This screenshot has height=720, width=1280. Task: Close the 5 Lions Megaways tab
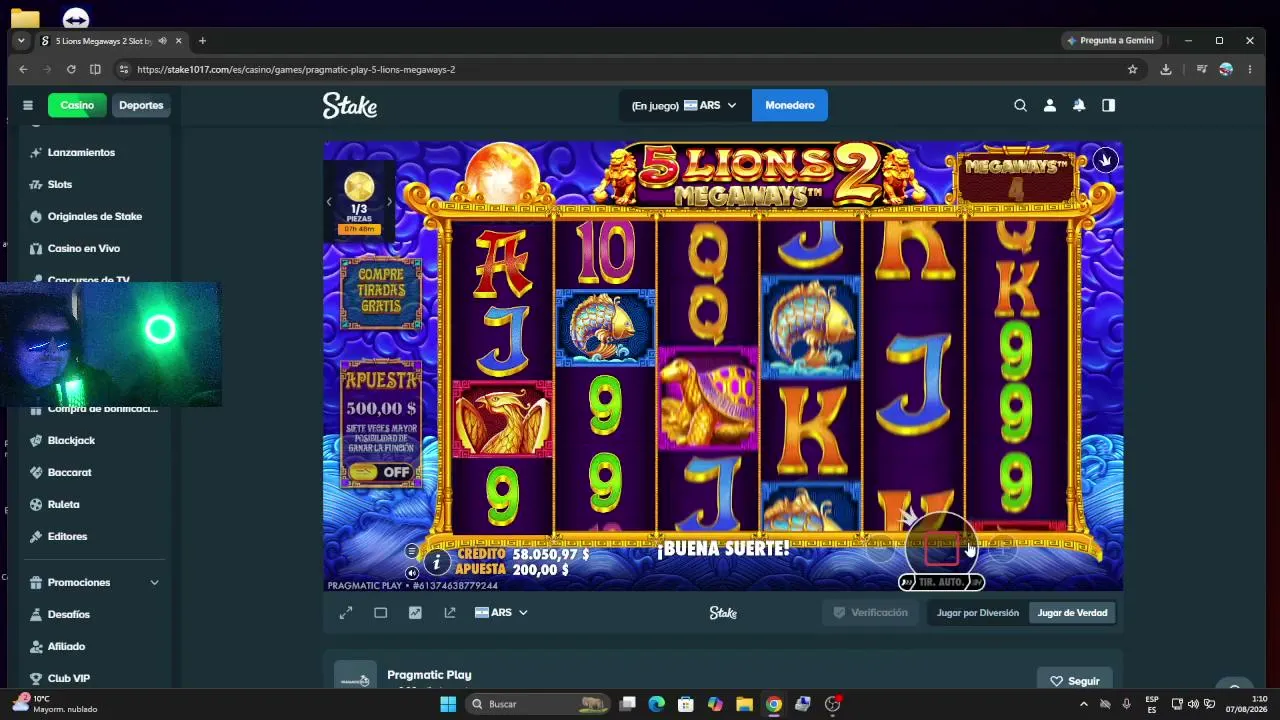[179, 41]
